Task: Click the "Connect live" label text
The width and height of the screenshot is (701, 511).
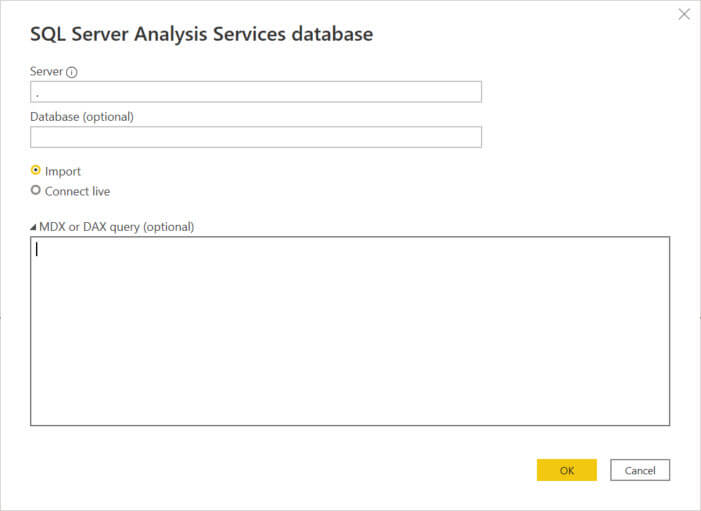Action: pyautogui.click(x=77, y=190)
